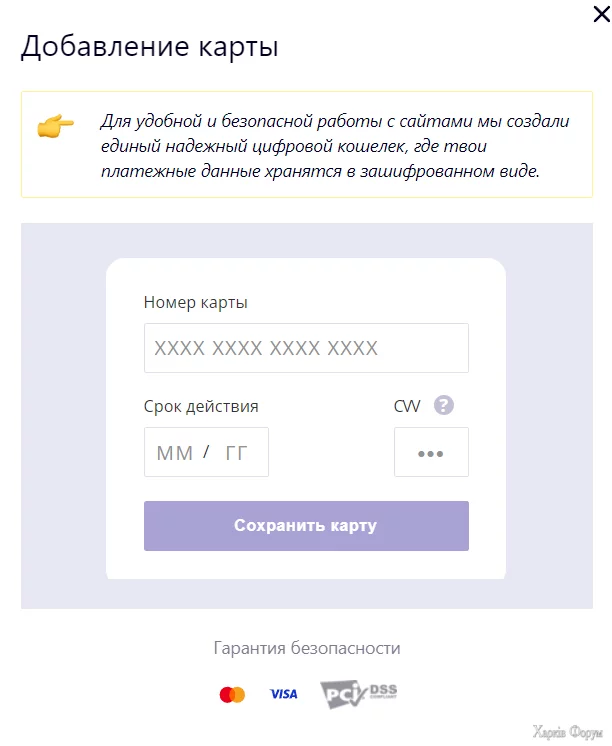
Task: Click the digital wallet info message text
Action: pos(334,146)
